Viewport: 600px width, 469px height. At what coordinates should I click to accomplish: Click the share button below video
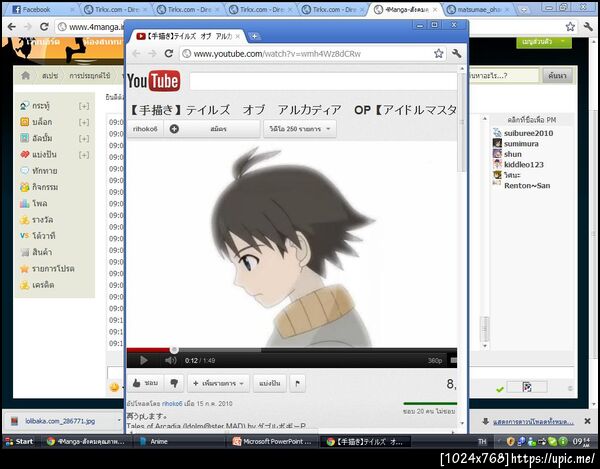click(270, 383)
